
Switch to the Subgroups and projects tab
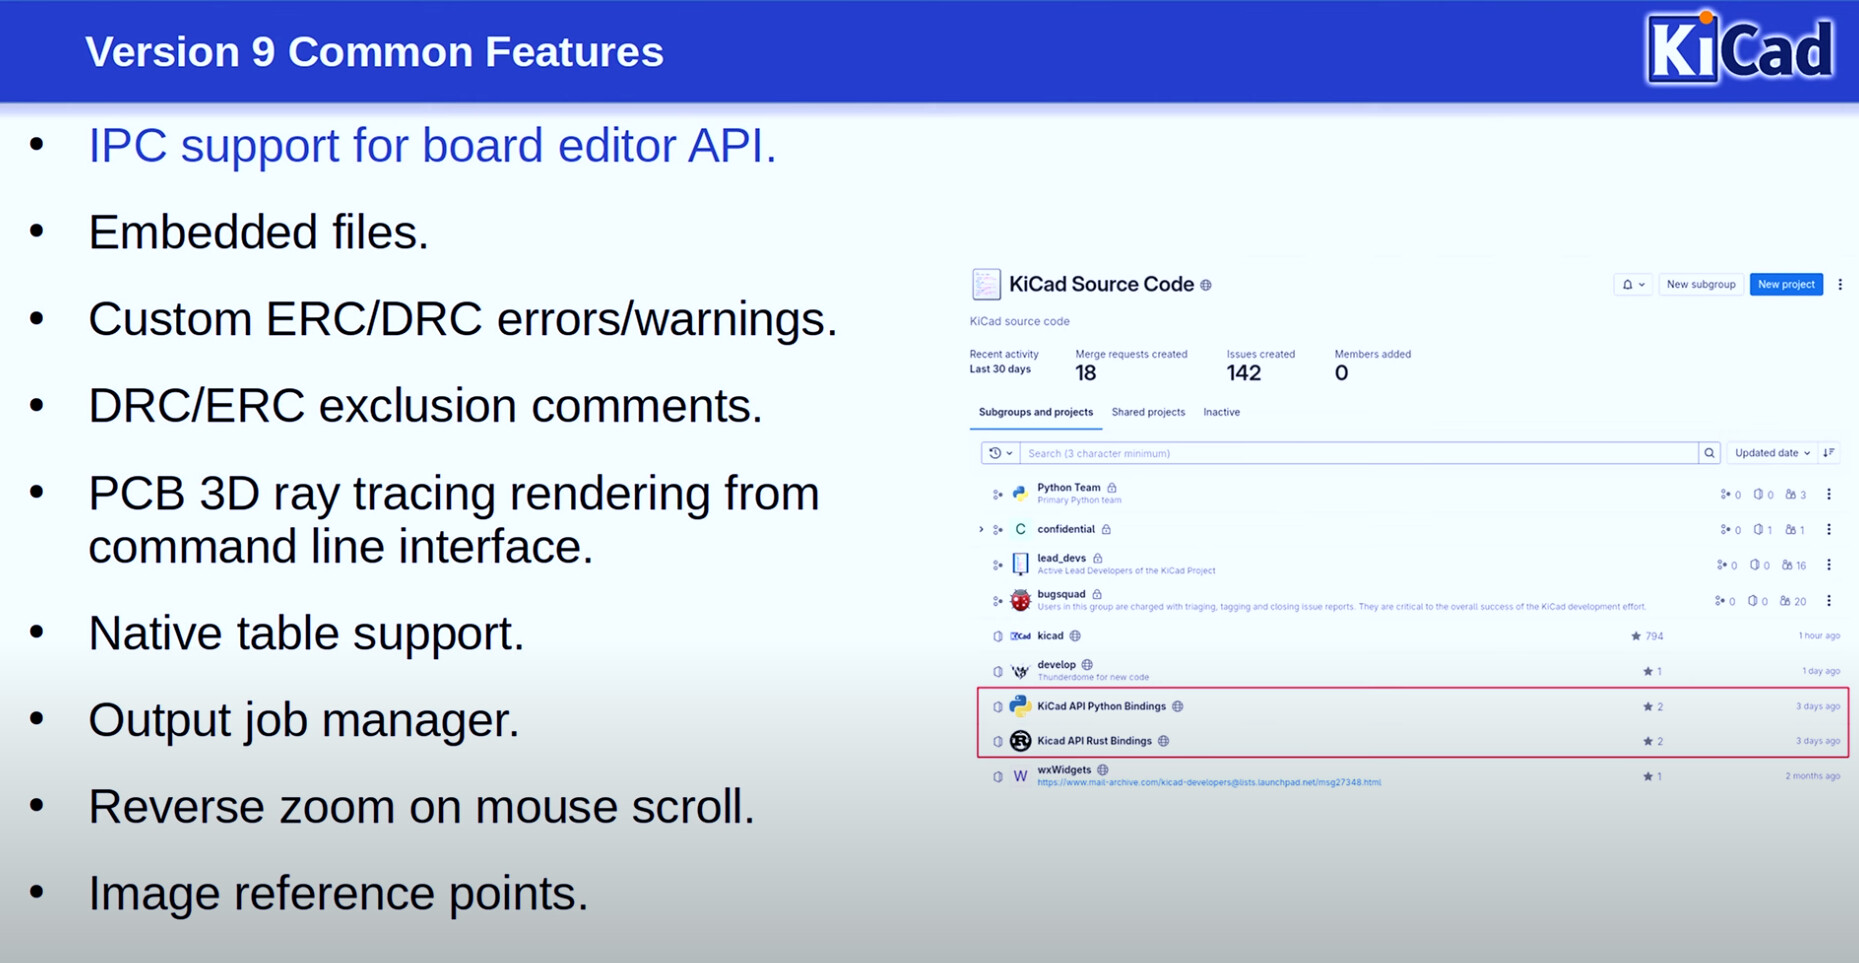1035,412
